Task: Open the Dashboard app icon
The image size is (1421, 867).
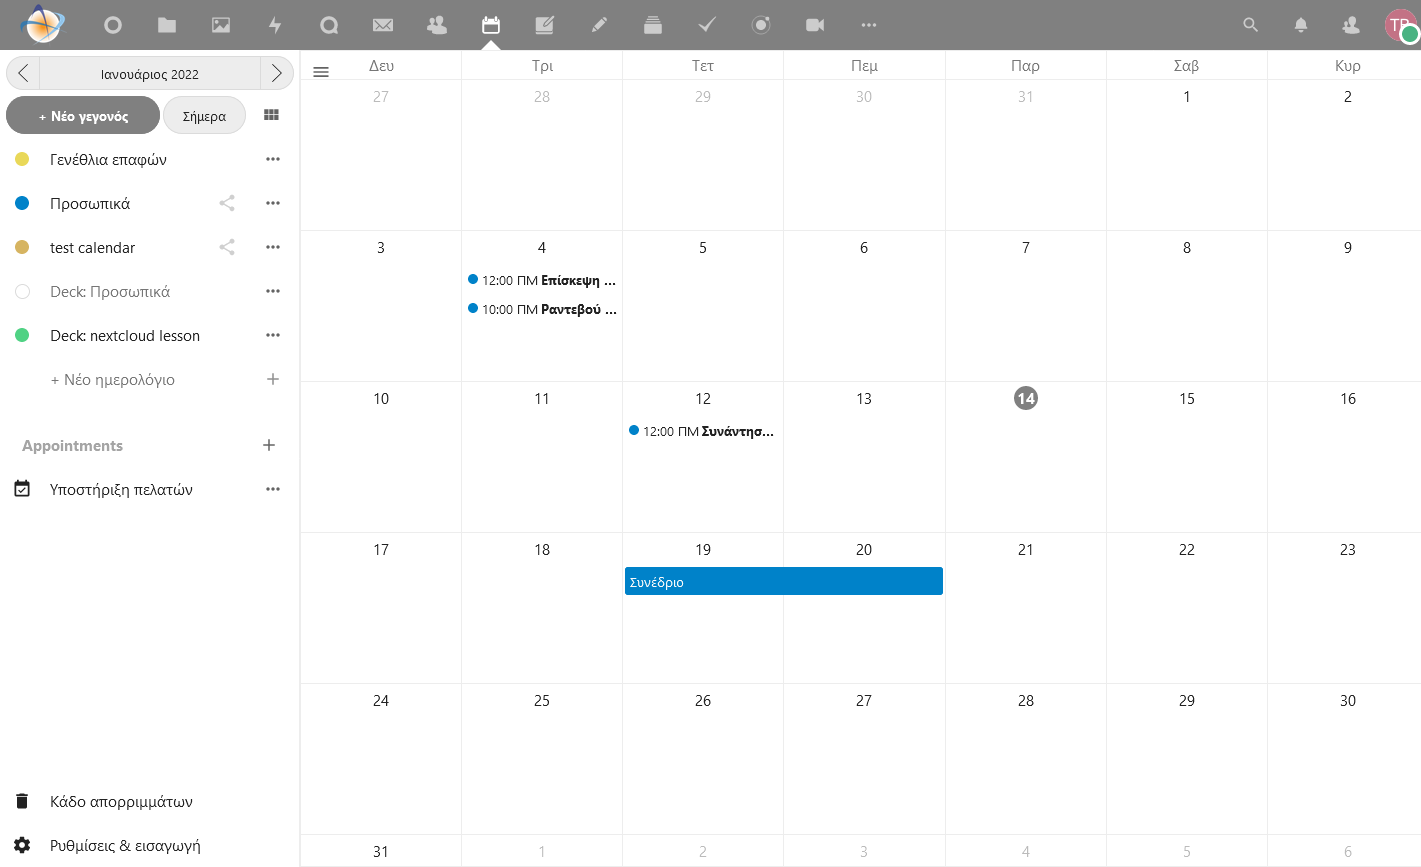Action: point(113,25)
